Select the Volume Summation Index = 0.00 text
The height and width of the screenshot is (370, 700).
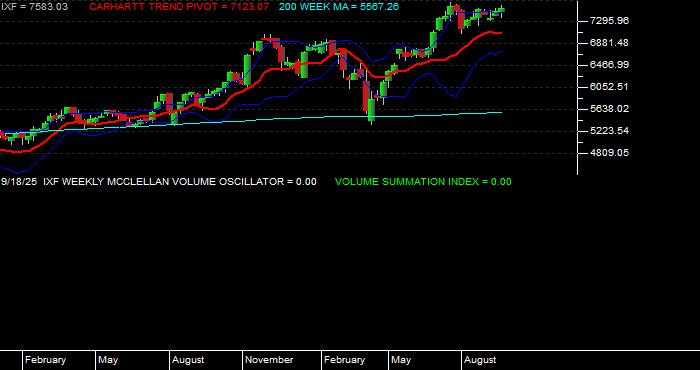[423, 182]
